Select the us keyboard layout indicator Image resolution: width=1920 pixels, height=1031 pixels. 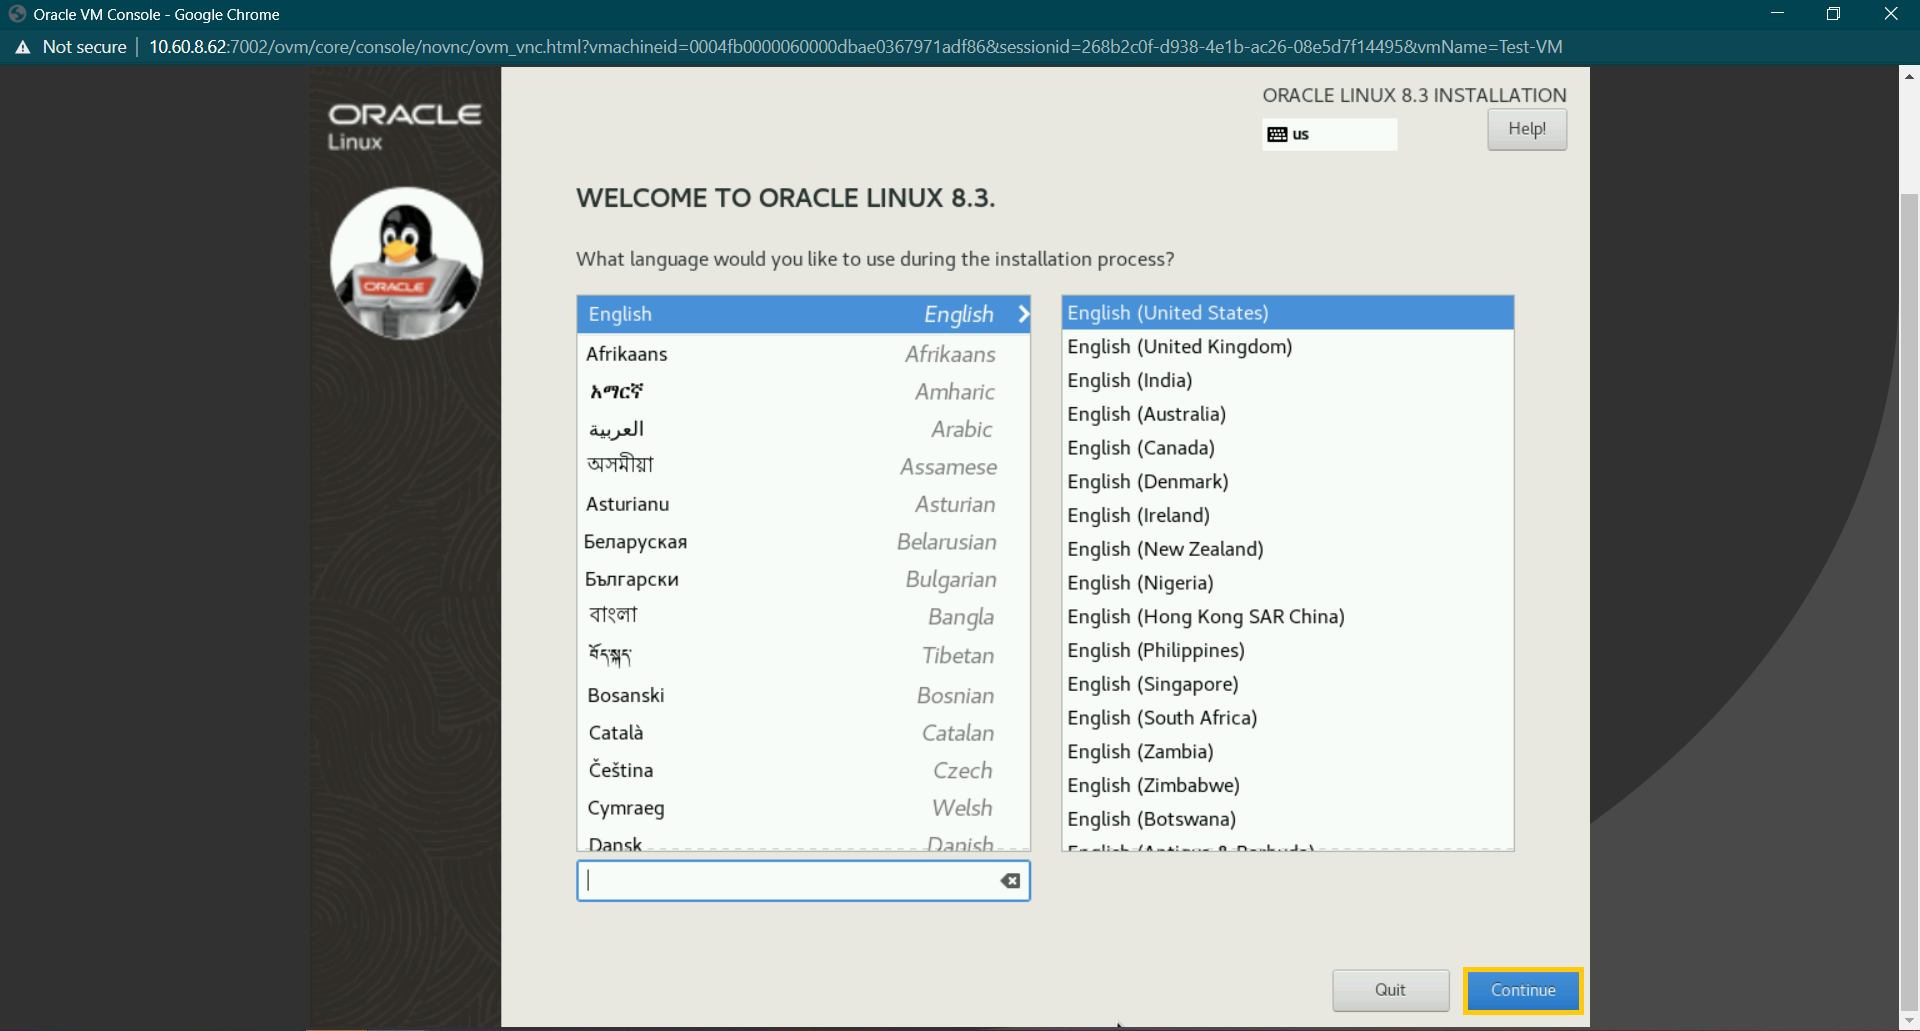point(1330,134)
